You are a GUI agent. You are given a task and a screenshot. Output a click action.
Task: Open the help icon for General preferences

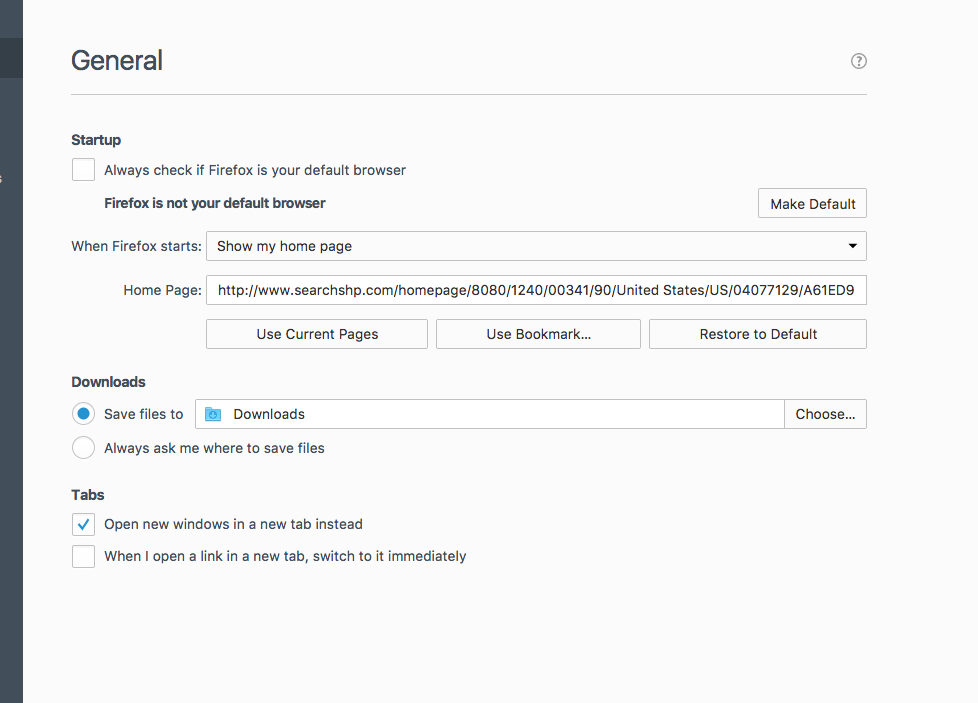click(x=858, y=61)
